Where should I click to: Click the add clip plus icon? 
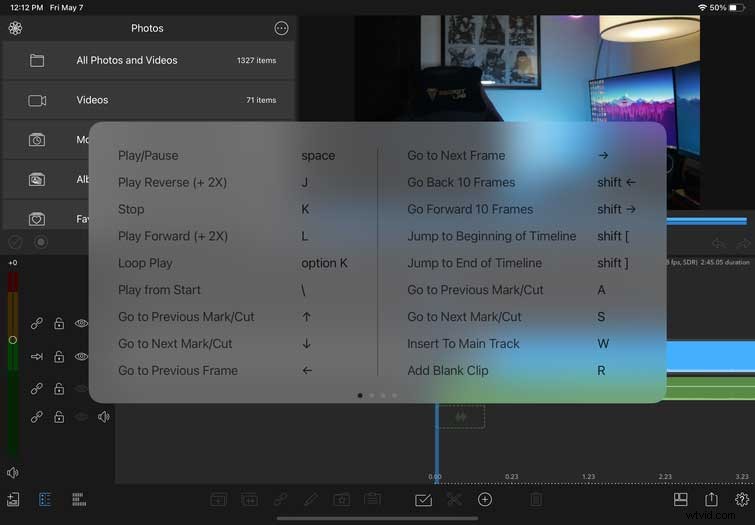click(x=485, y=499)
